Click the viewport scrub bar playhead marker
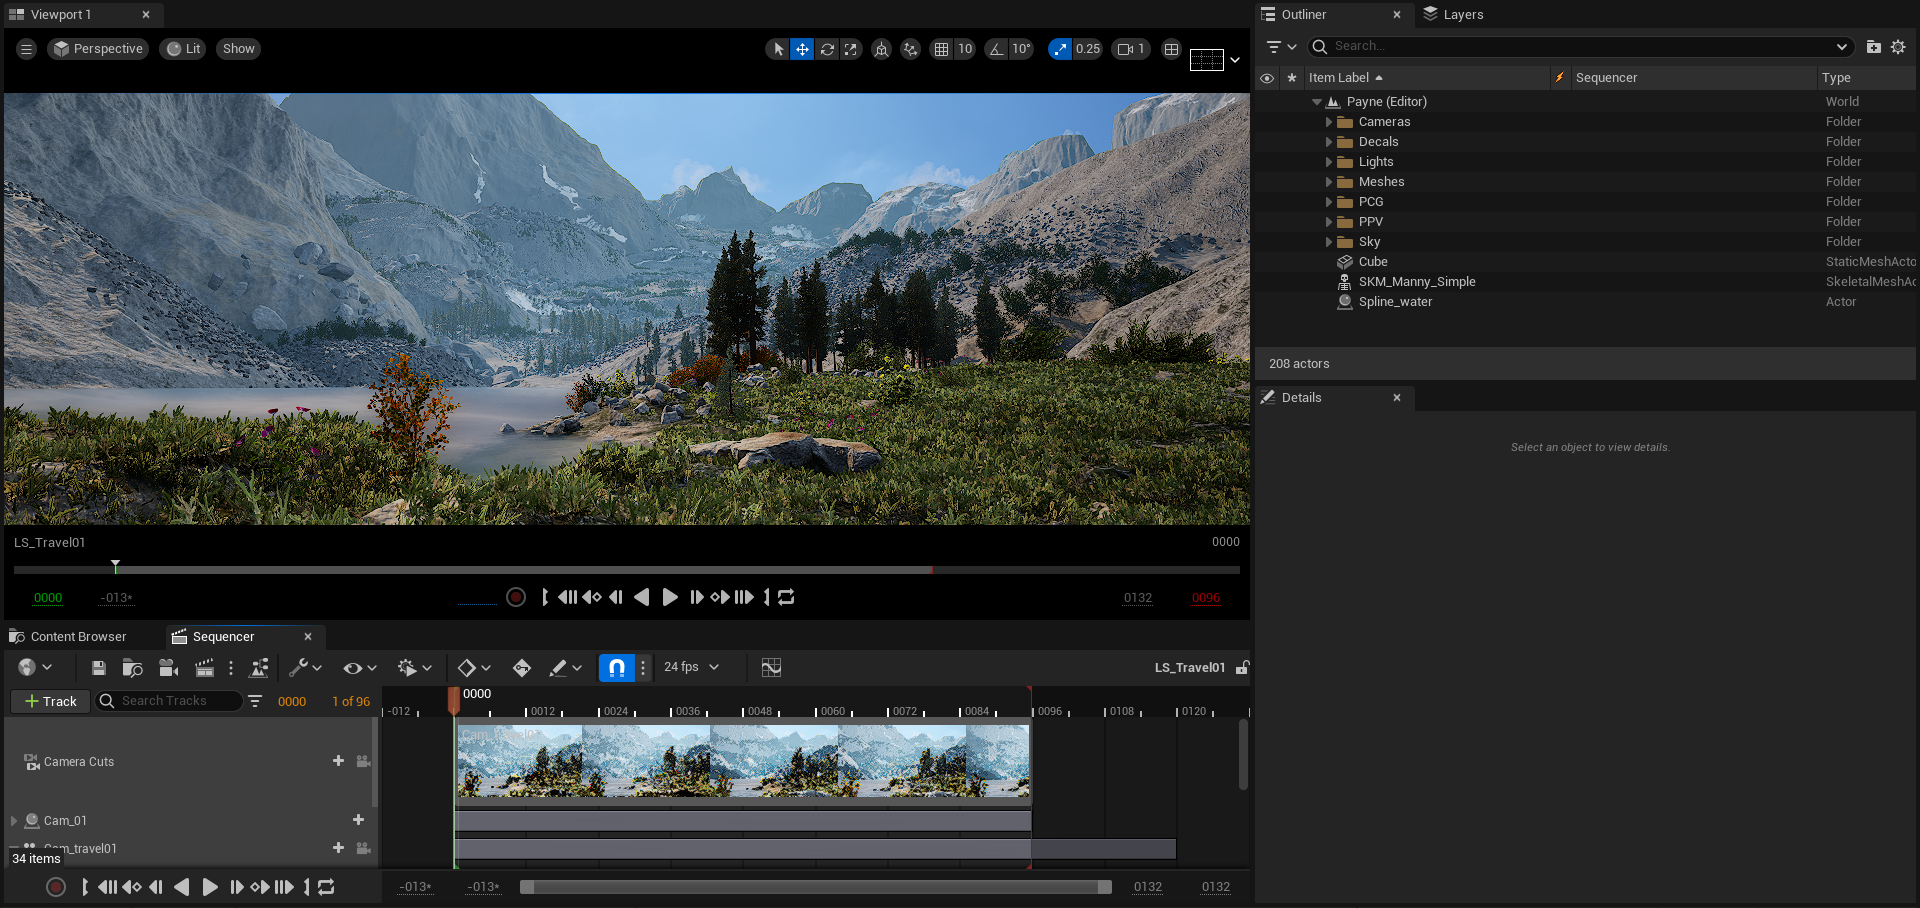The image size is (1920, 908). 115,566
